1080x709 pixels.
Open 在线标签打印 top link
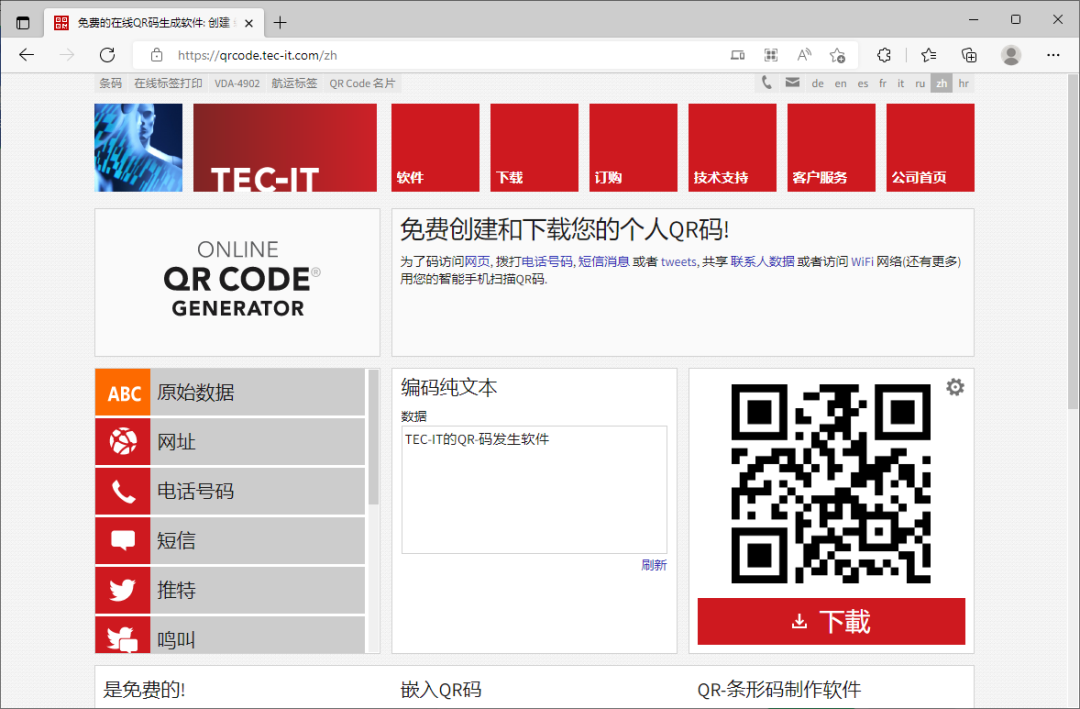point(168,83)
